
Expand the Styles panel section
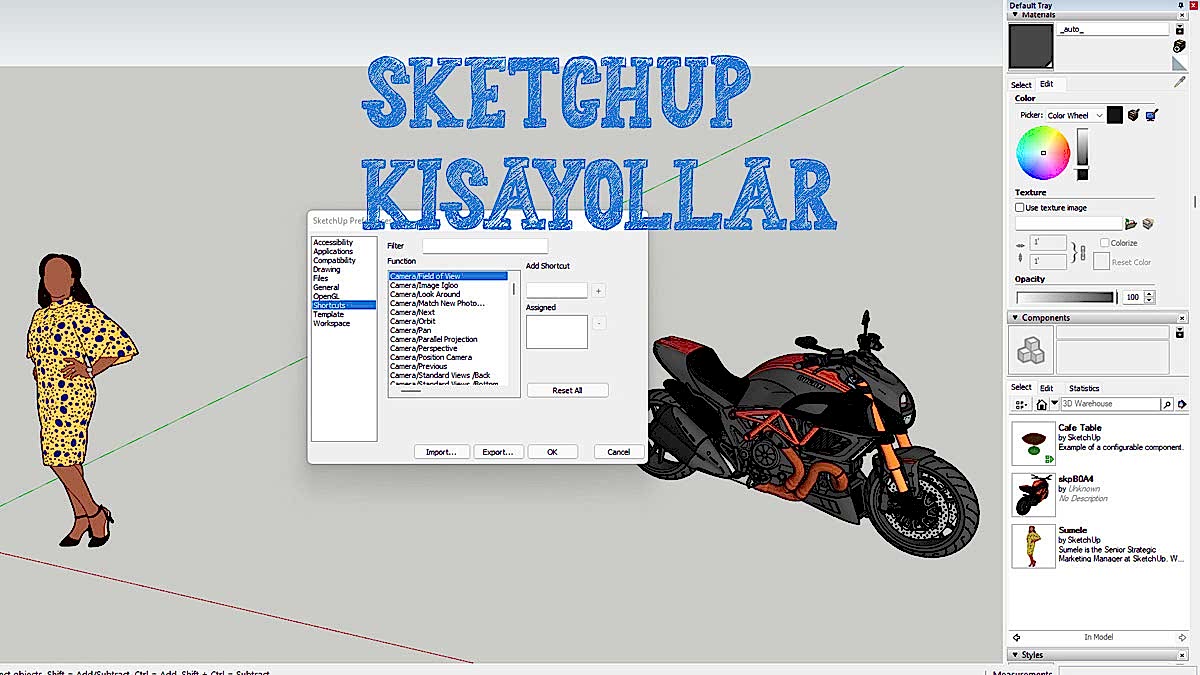tap(1013, 655)
